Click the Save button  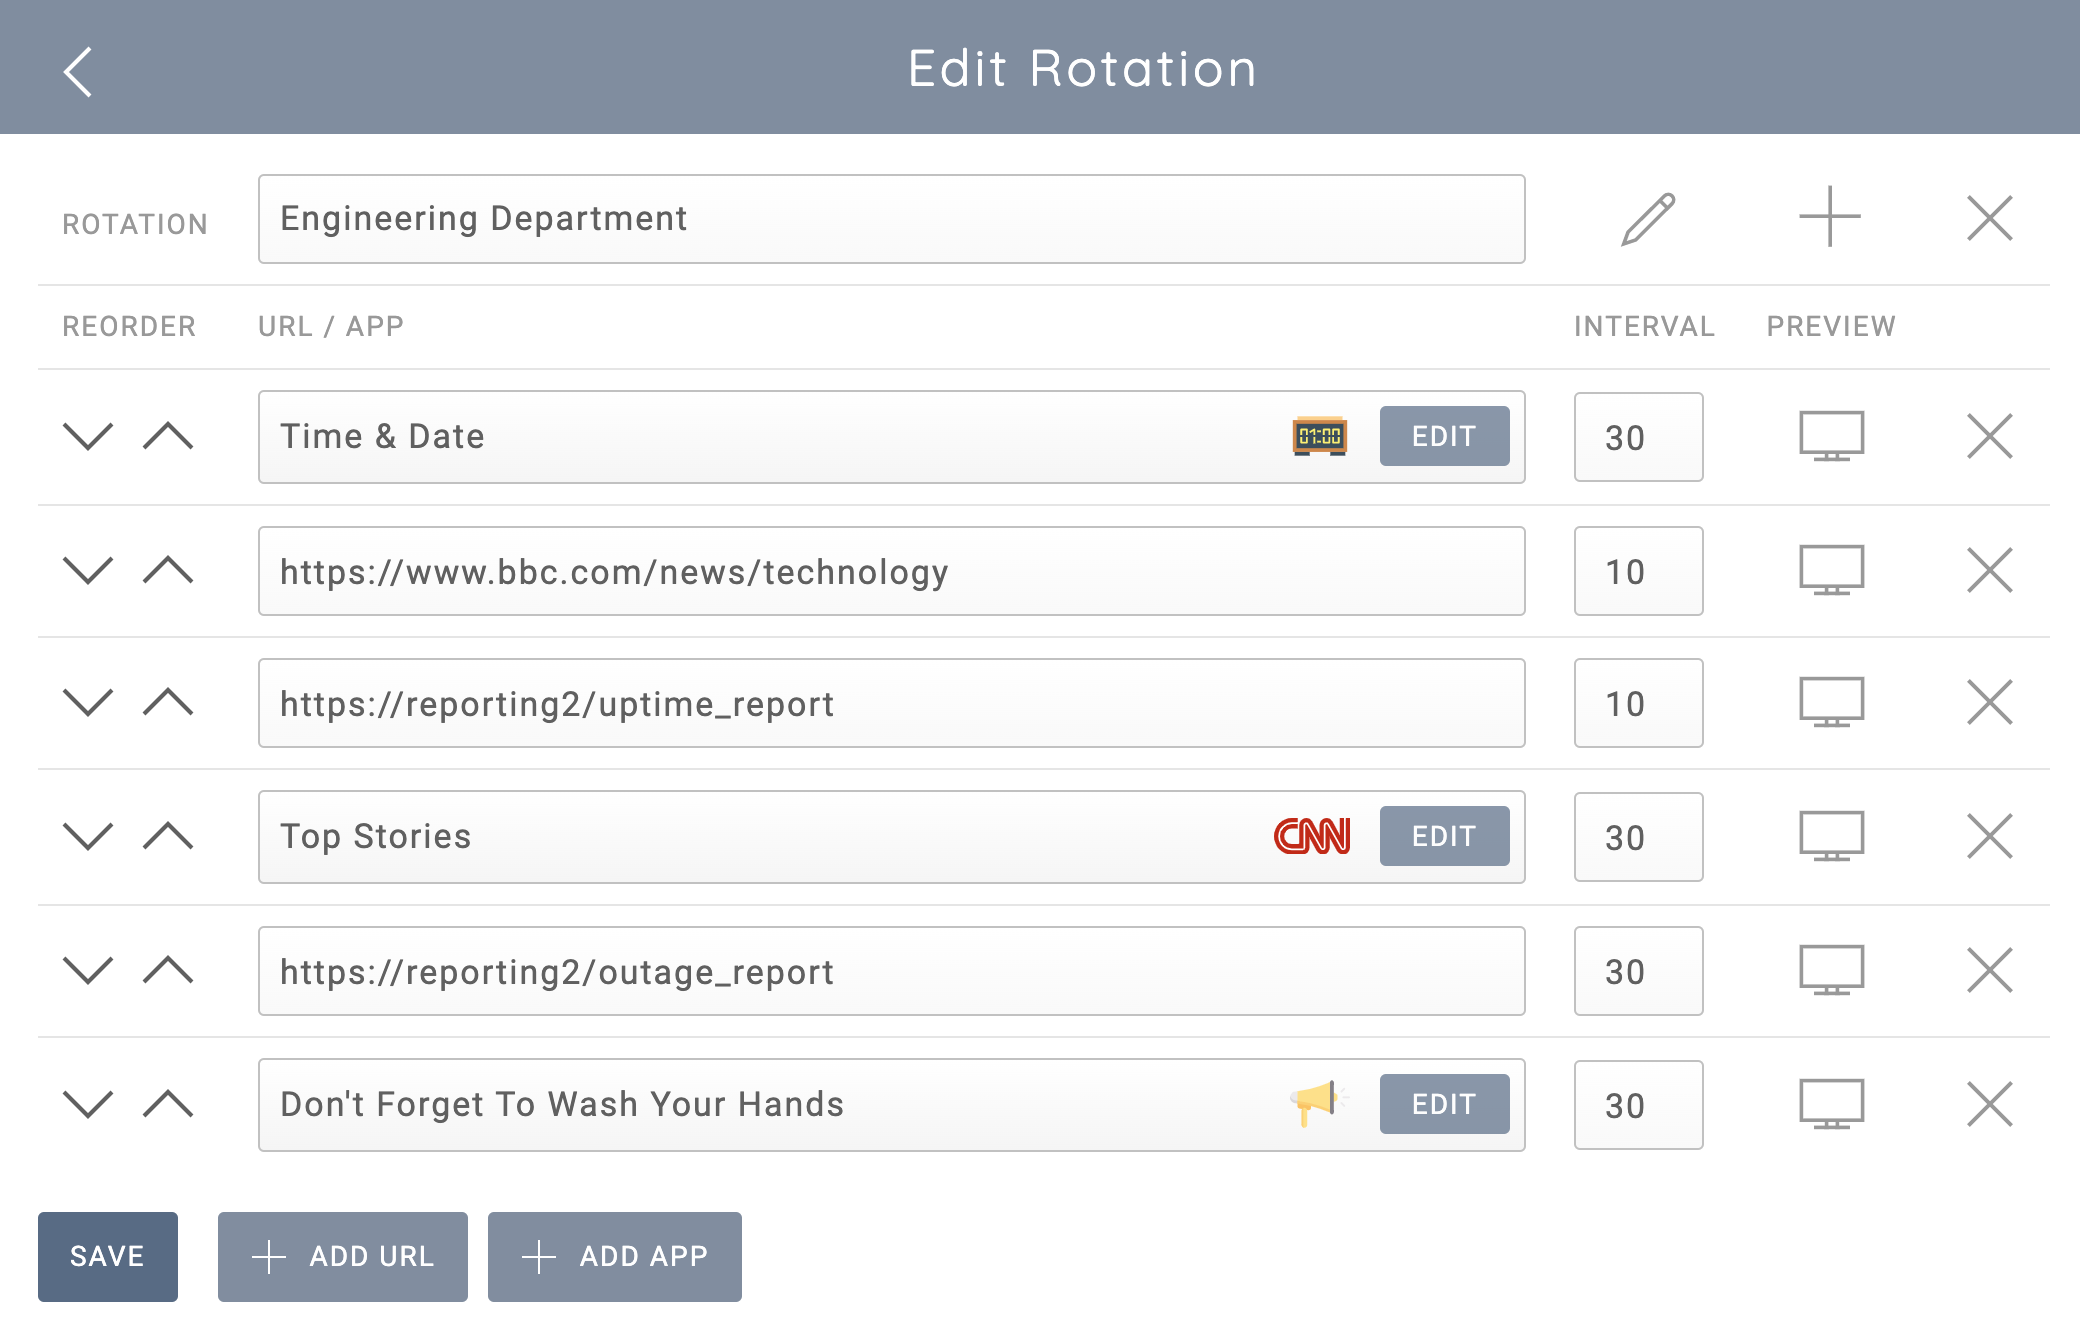(108, 1256)
